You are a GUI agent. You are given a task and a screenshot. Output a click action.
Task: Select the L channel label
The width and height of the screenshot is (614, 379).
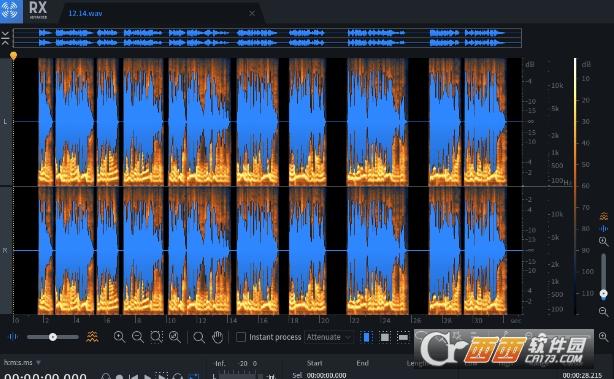pos(5,122)
